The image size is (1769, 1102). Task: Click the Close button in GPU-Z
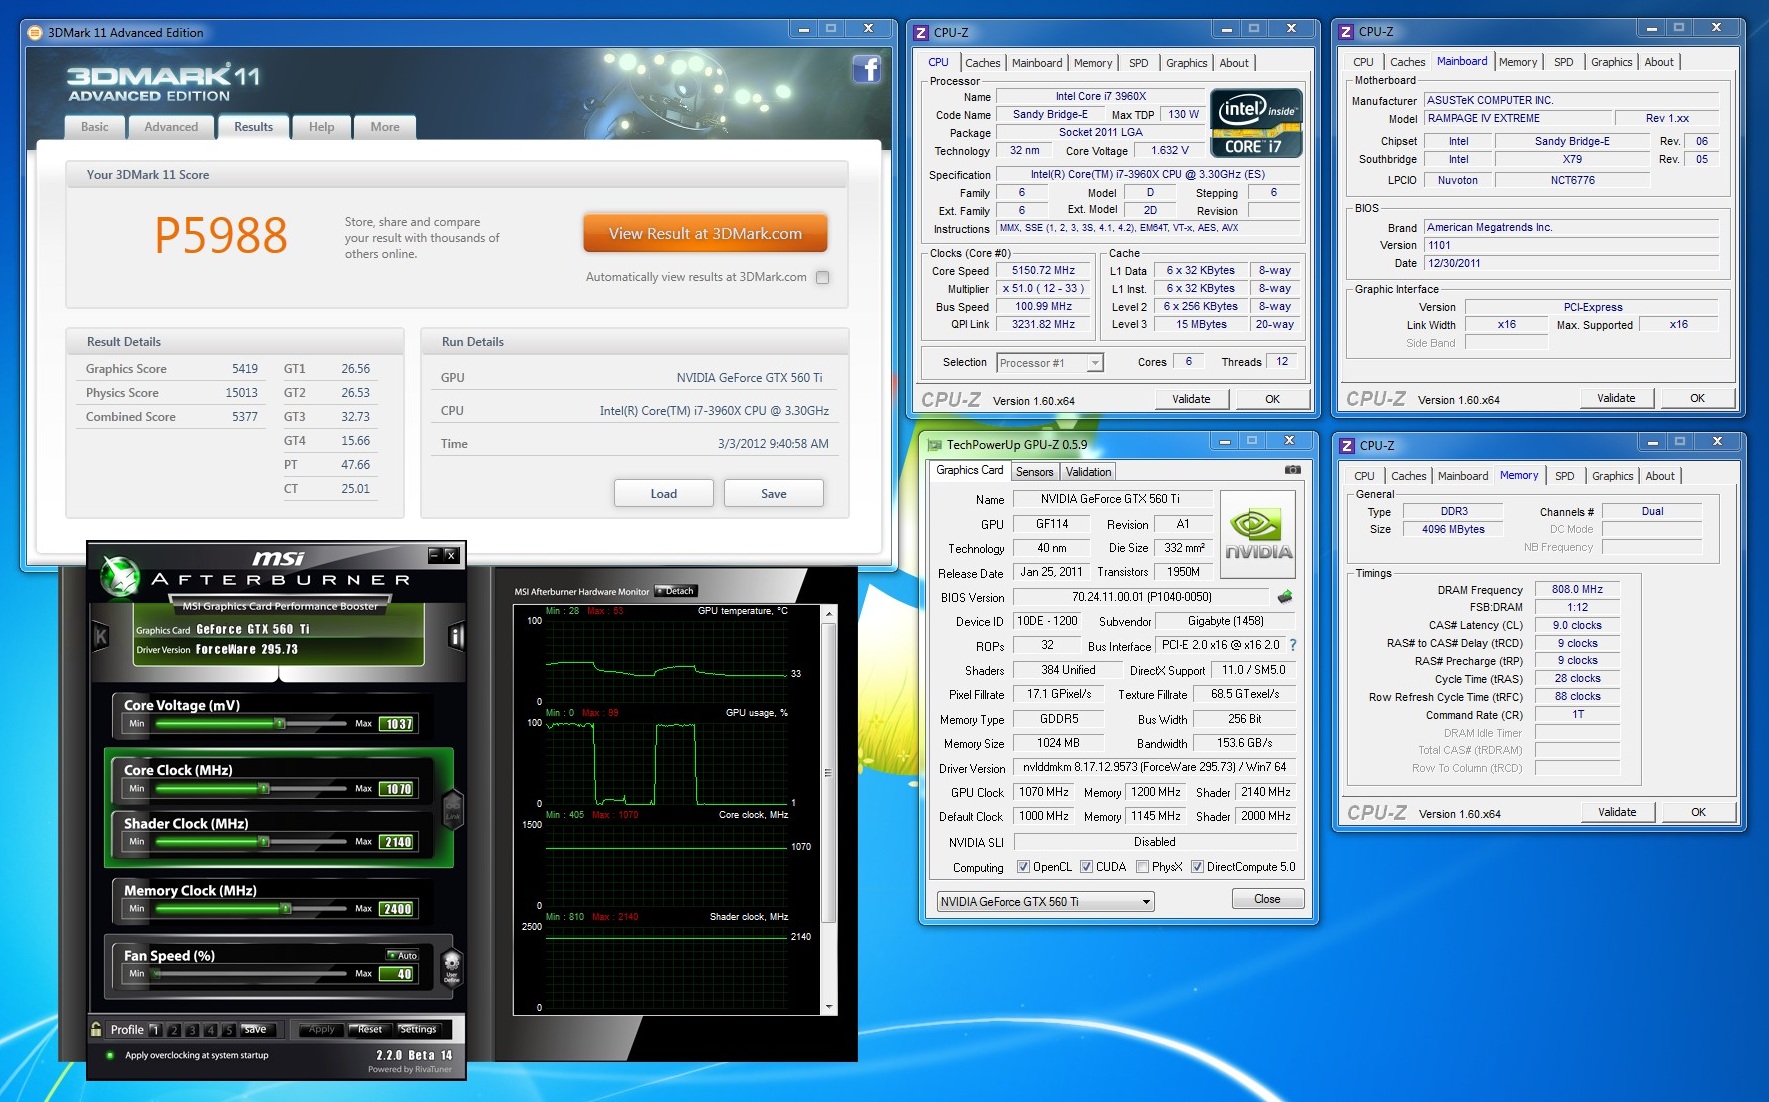[x=1267, y=899]
